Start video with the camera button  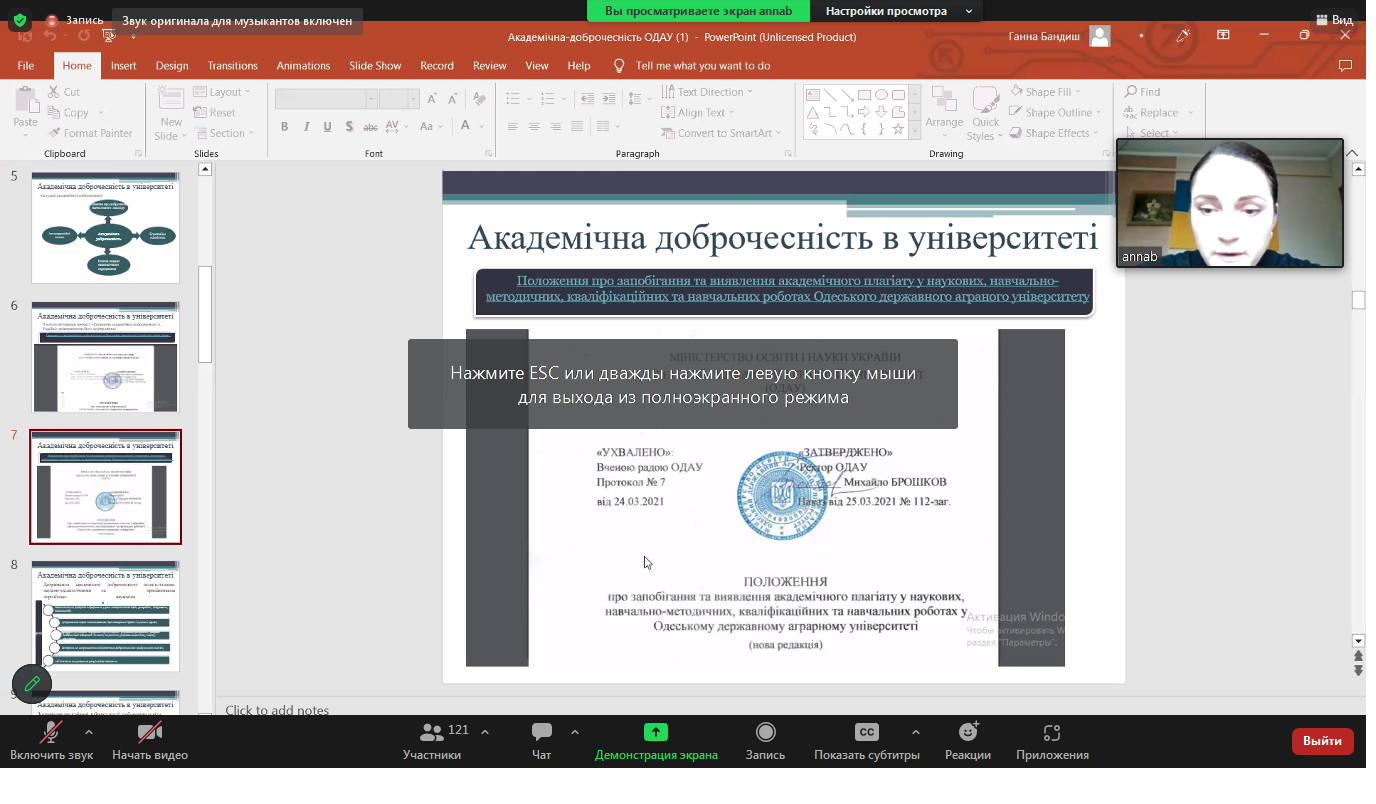pos(150,733)
